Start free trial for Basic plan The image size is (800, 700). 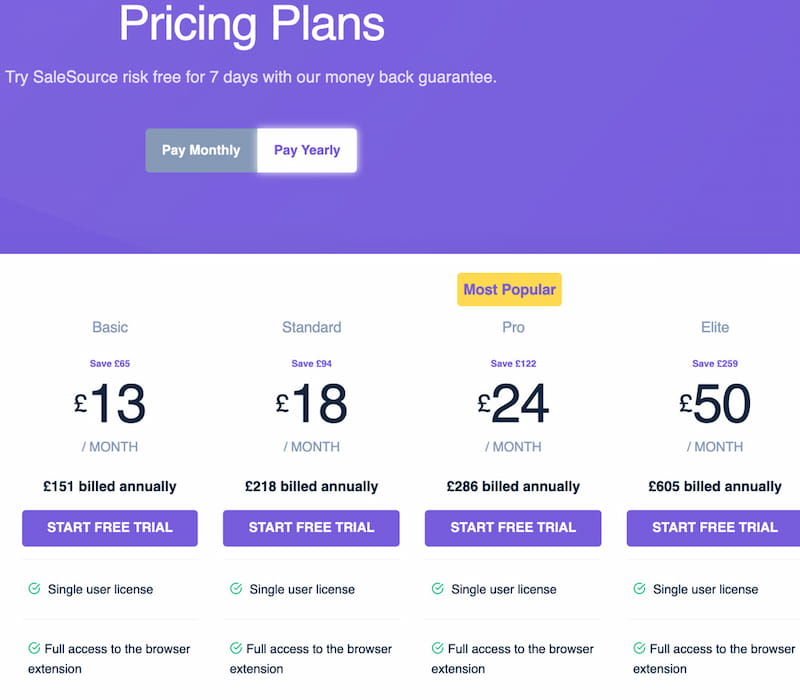click(x=110, y=527)
